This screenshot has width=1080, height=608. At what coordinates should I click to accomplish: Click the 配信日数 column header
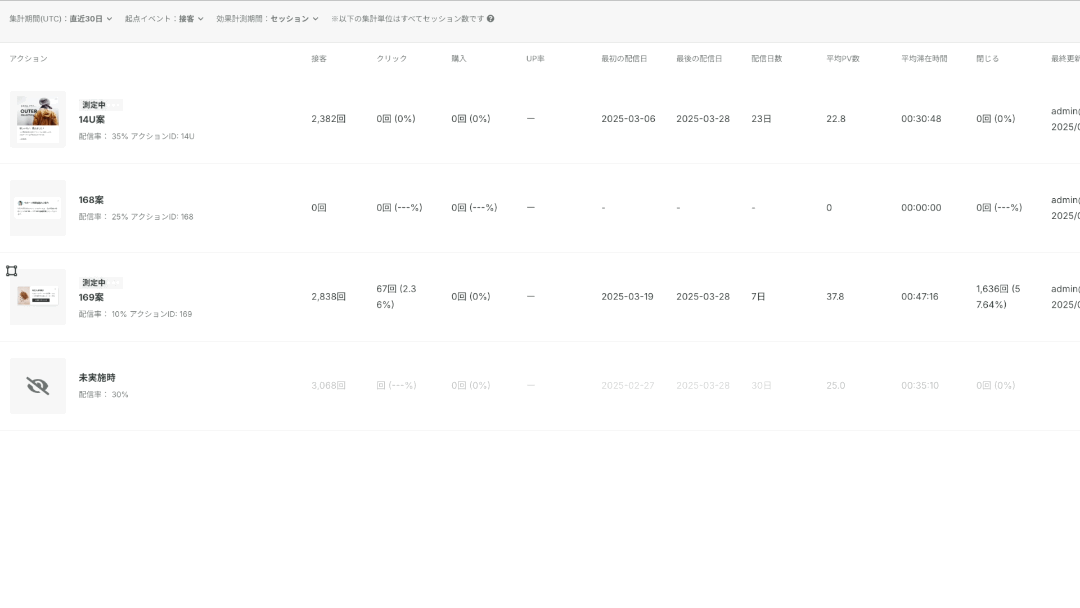click(x=767, y=59)
